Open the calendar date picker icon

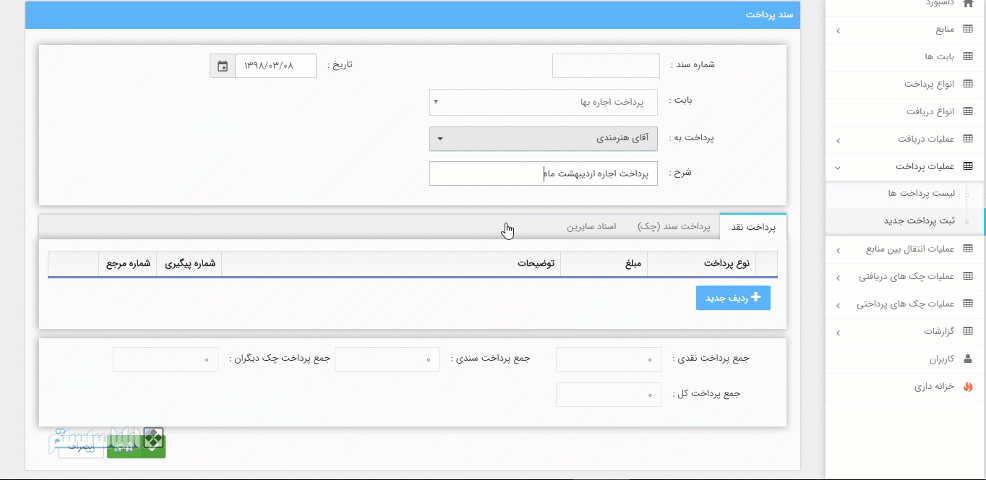click(223, 65)
